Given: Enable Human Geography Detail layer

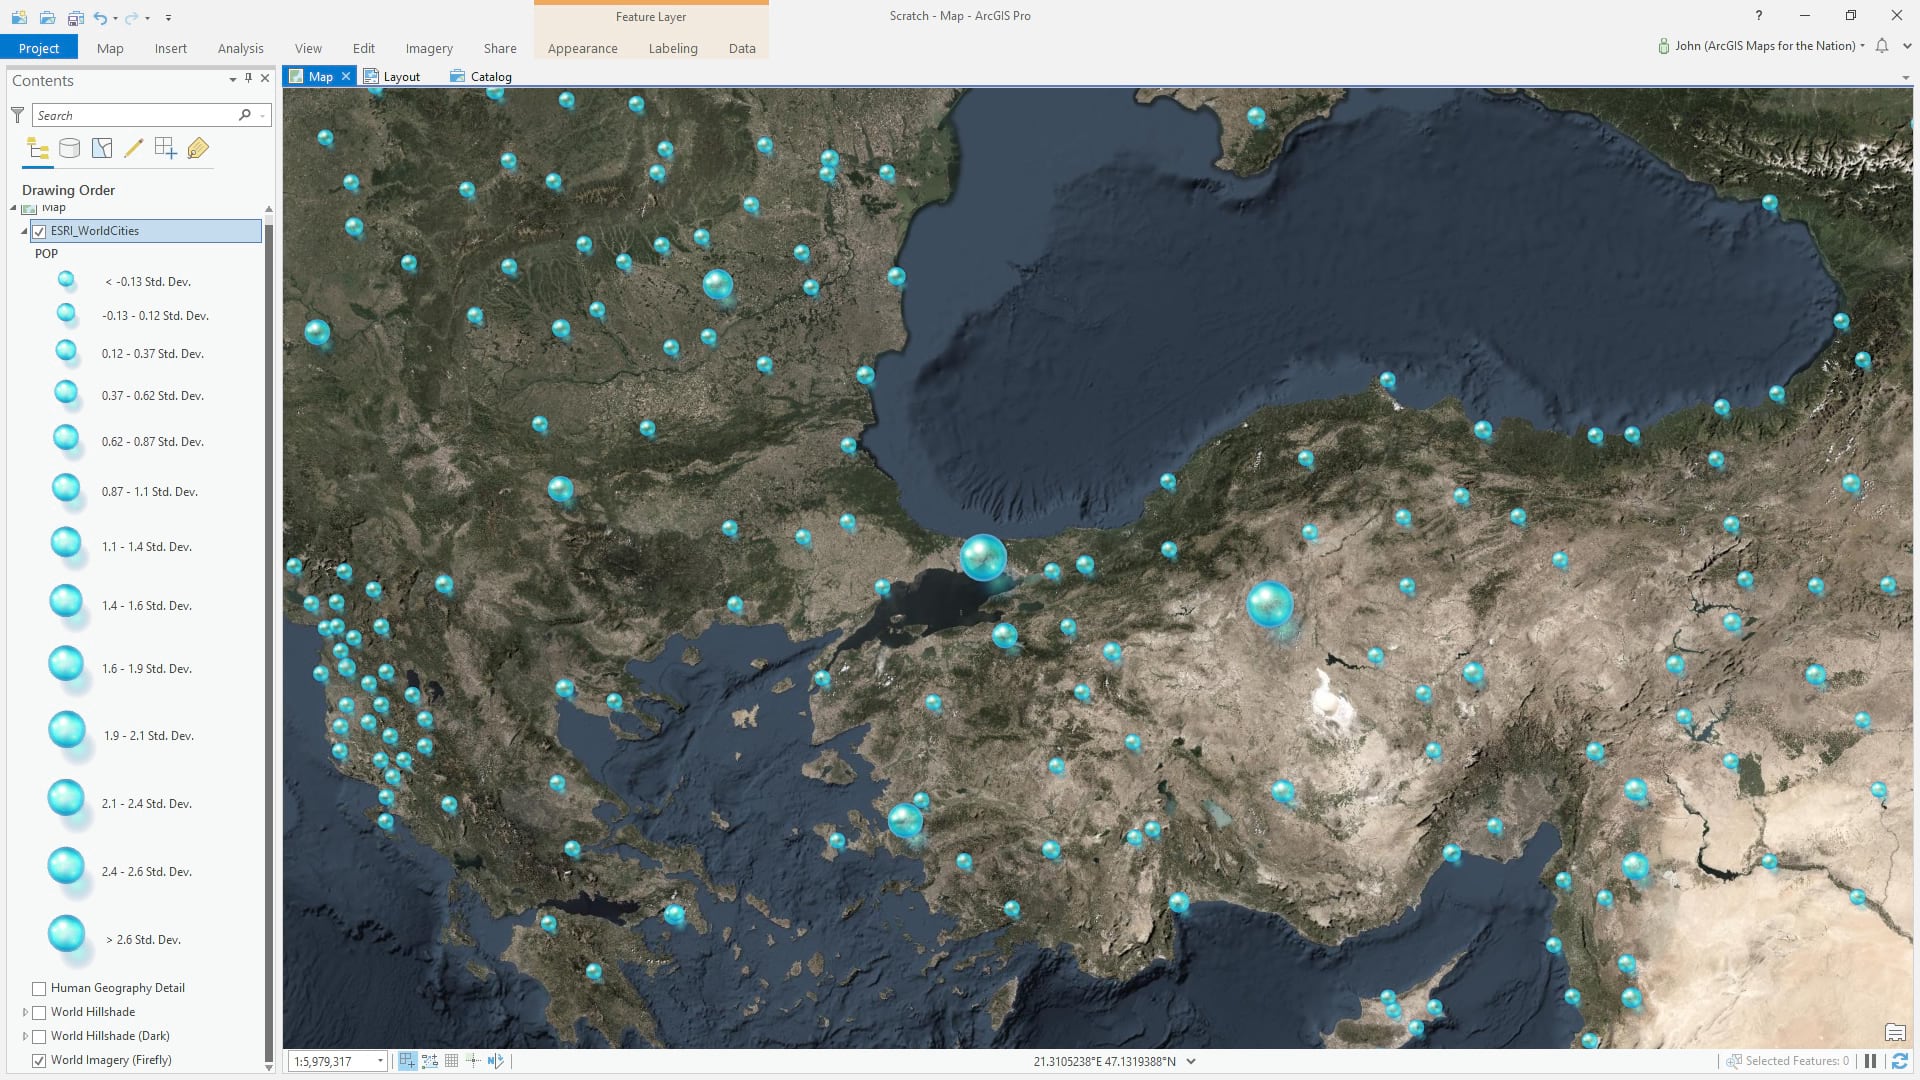Looking at the screenshot, I should (39, 988).
